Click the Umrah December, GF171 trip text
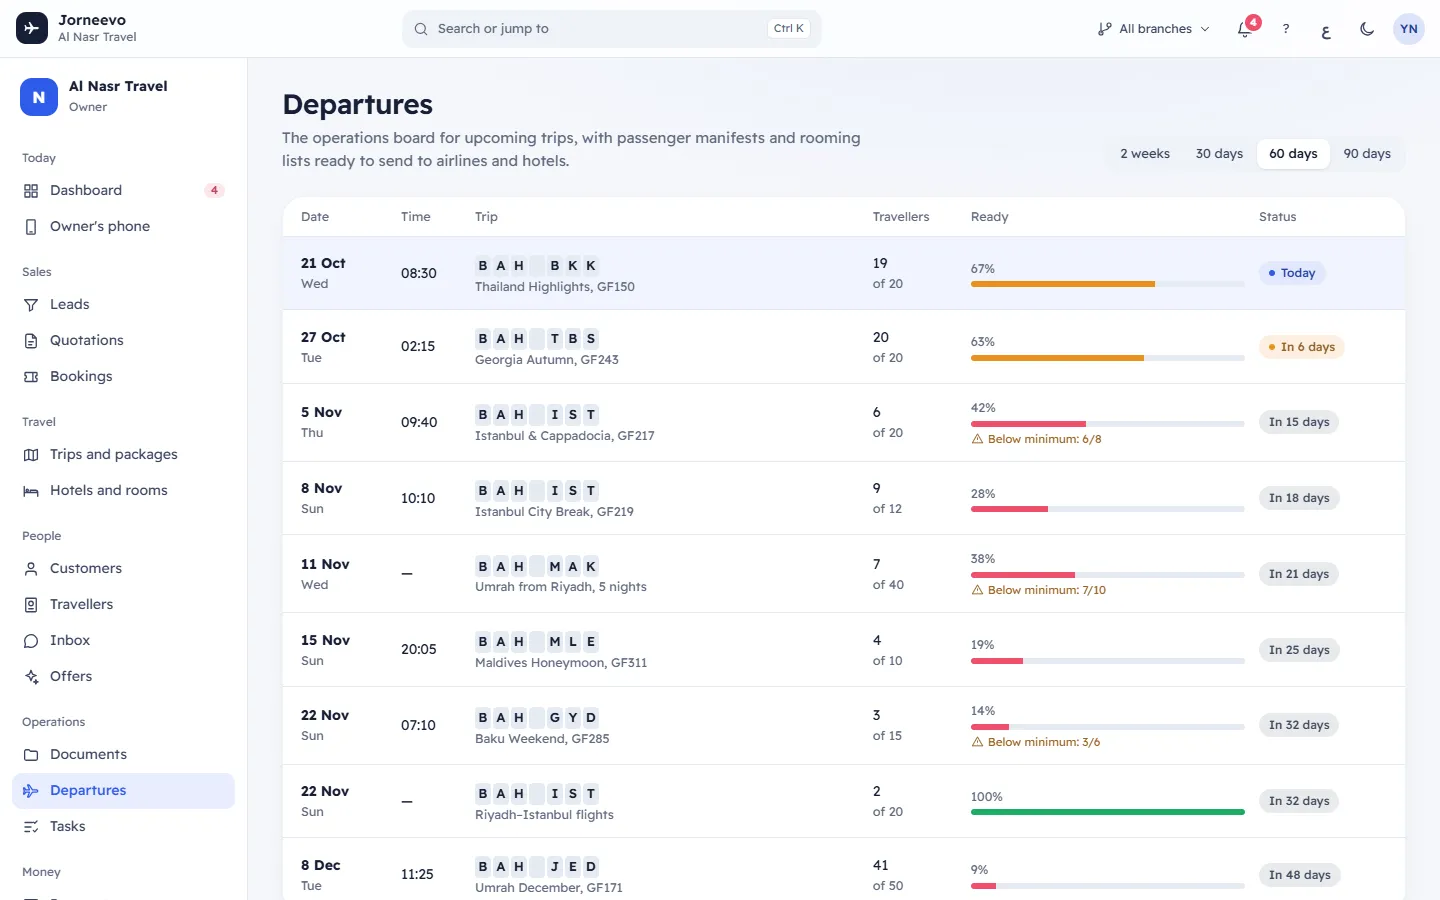Image resolution: width=1440 pixels, height=900 pixels. (549, 888)
